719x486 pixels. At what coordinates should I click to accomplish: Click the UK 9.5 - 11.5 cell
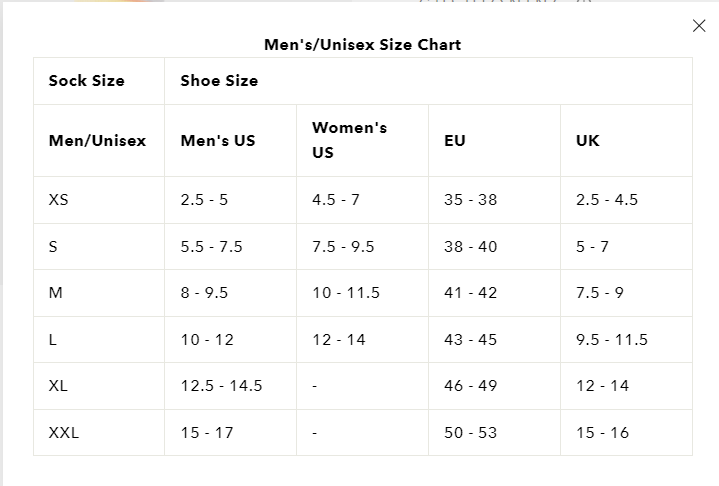[x=611, y=340]
